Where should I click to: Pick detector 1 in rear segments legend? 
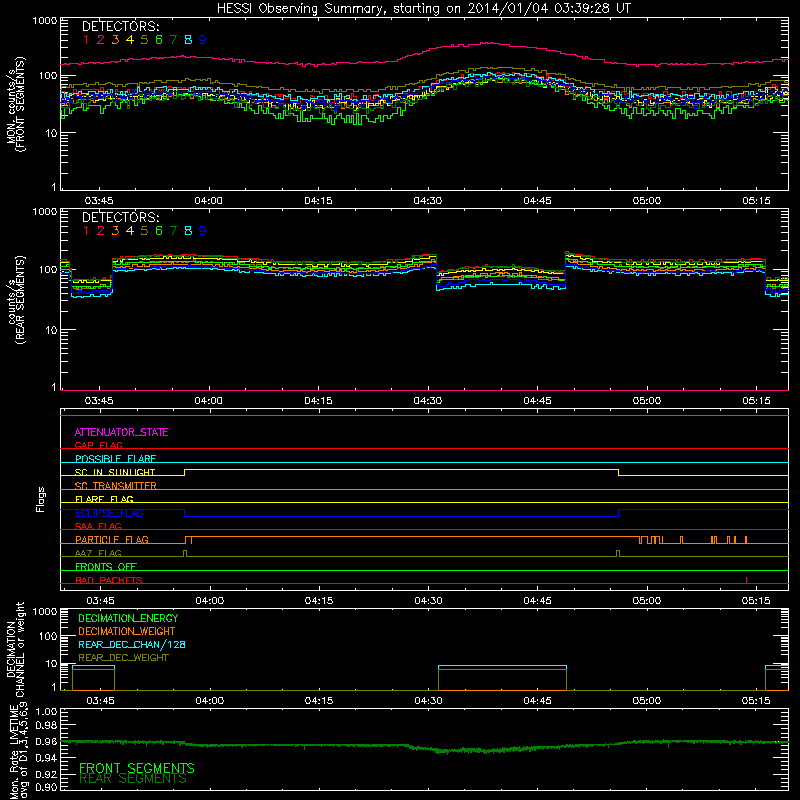[x=86, y=231]
